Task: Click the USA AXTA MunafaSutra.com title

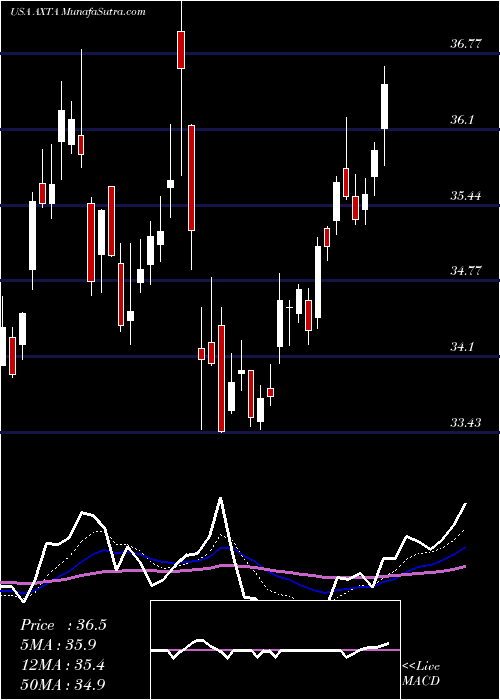Action: point(78,12)
